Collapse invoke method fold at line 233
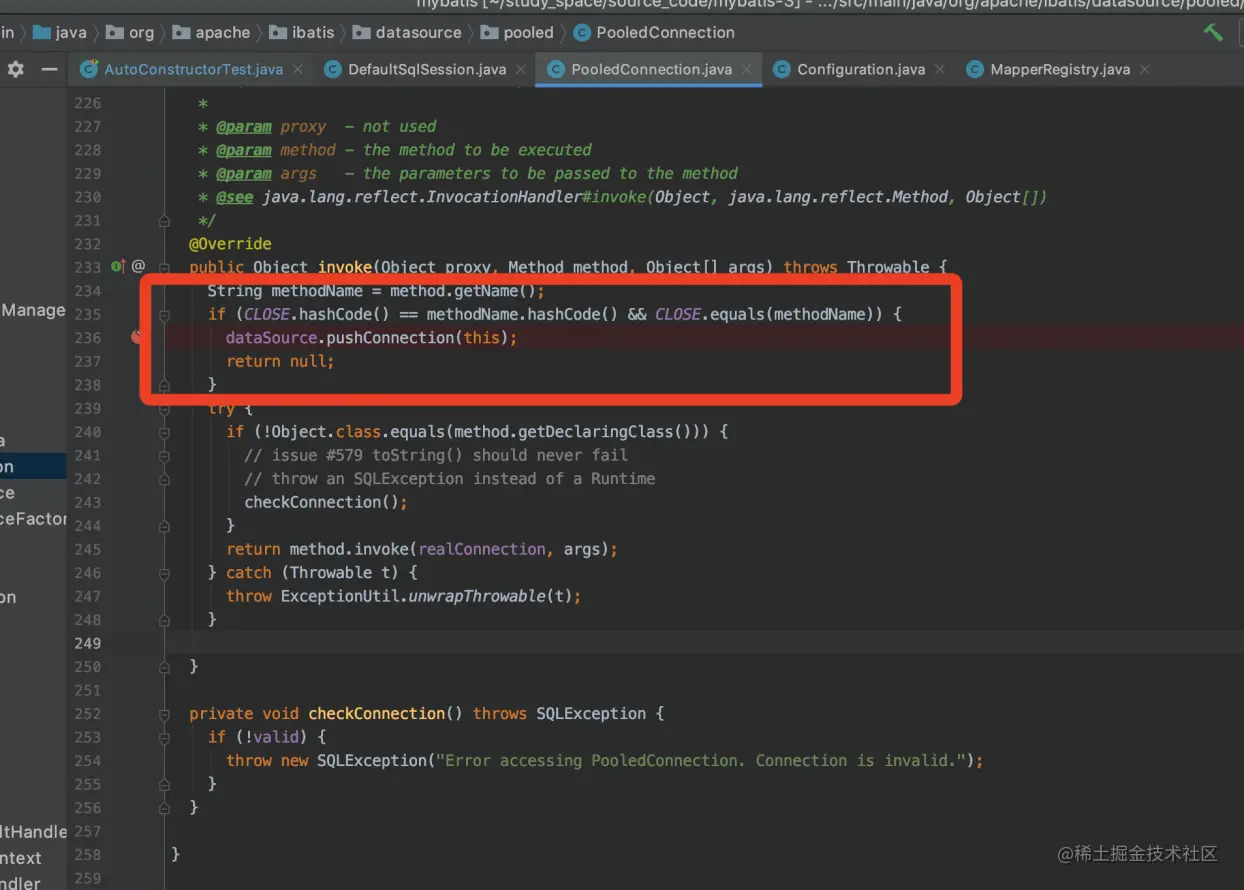Viewport: 1244px width, 890px height. coord(165,267)
